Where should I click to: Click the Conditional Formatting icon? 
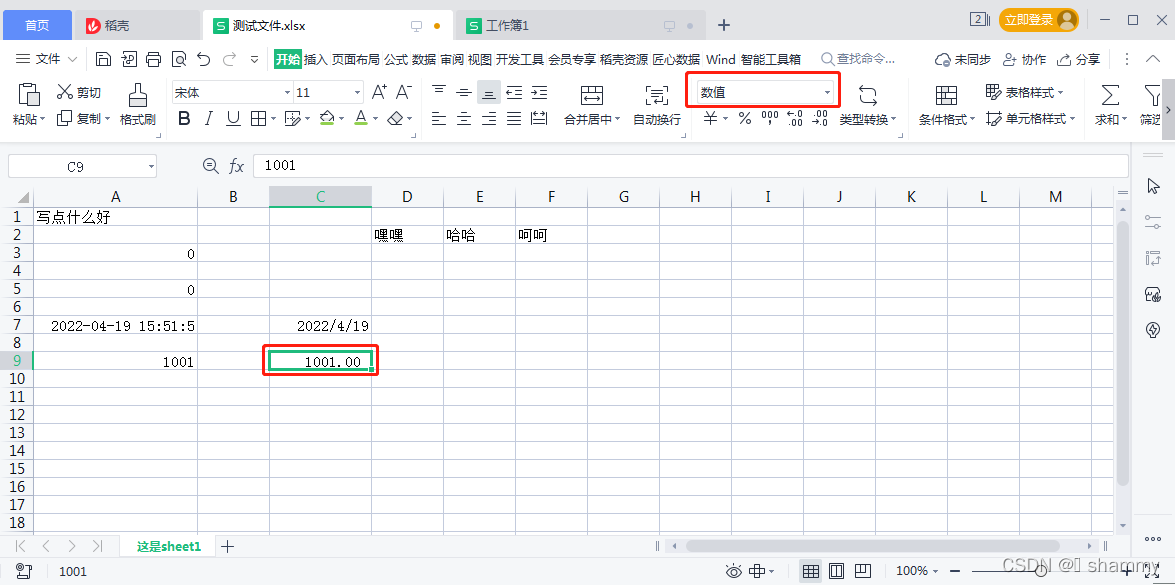point(946,95)
